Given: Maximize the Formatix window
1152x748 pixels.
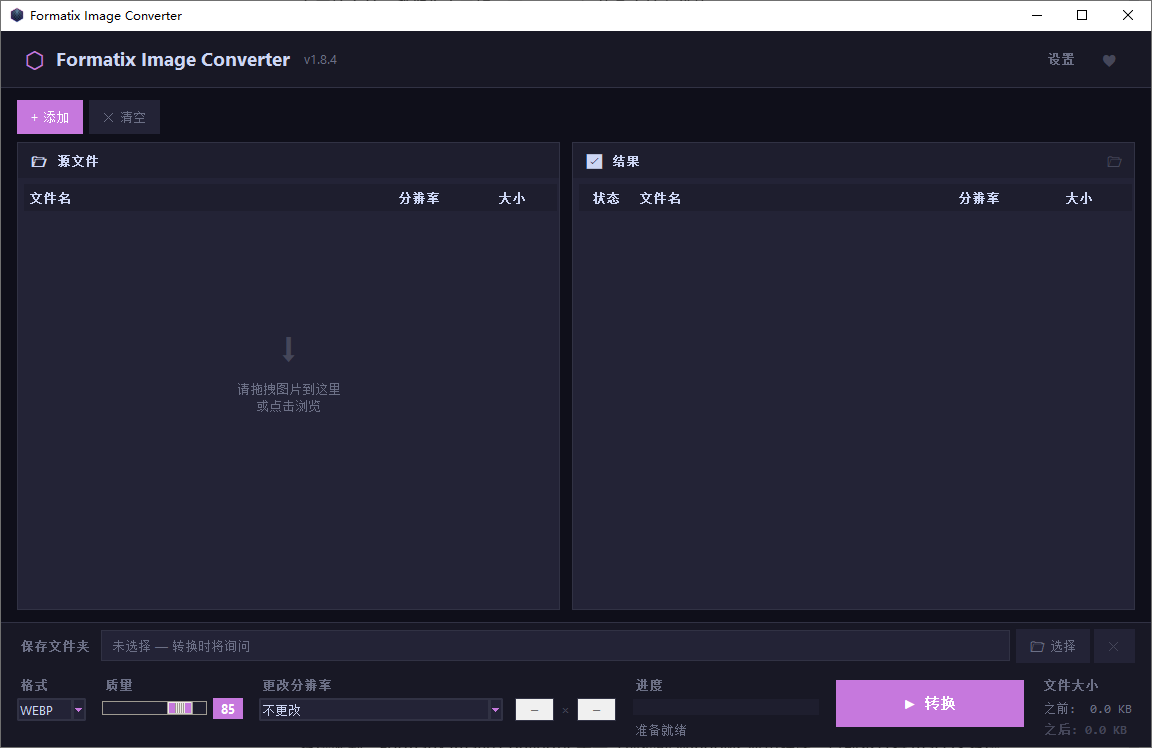Looking at the screenshot, I should point(1081,15).
